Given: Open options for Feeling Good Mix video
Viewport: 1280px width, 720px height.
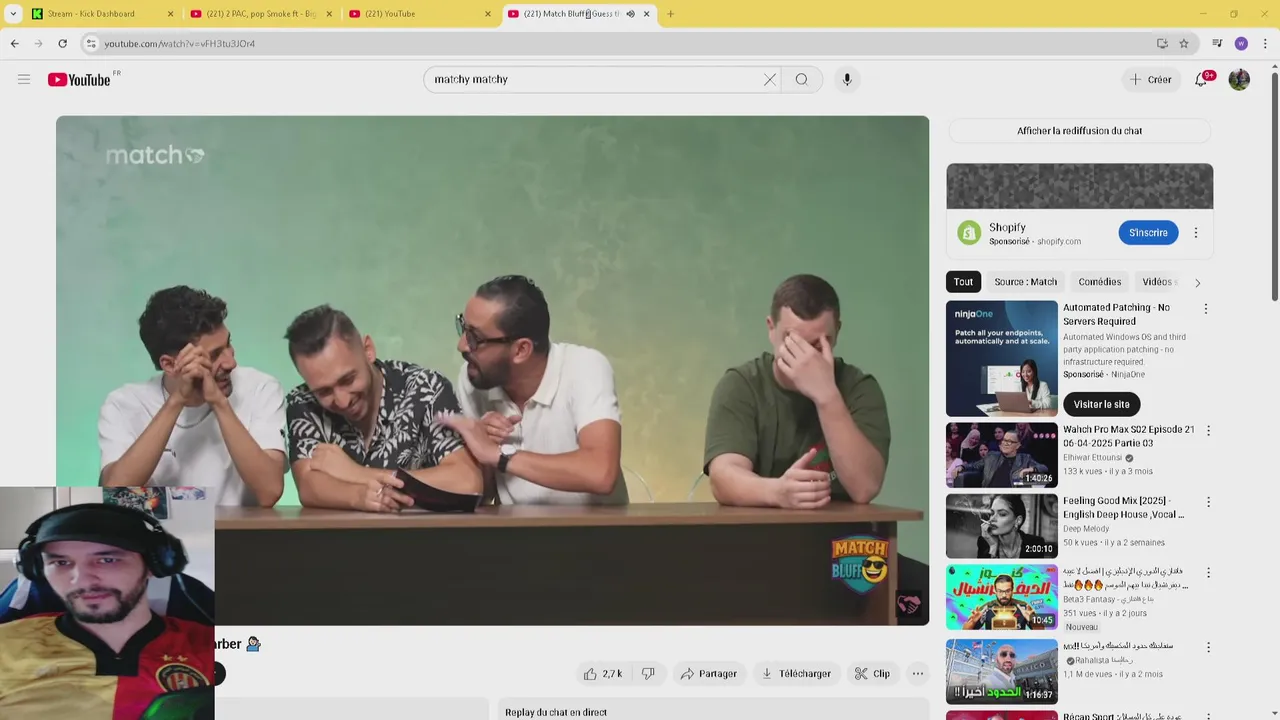Looking at the screenshot, I should [x=1208, y=502].
